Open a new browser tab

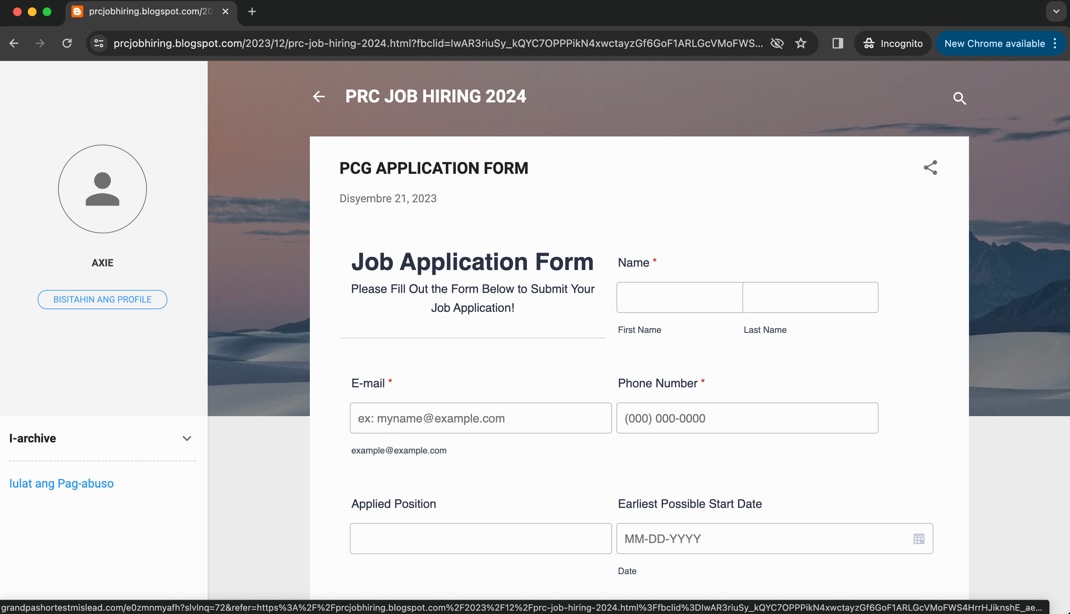pyautogui.click(x=252, y=12)
